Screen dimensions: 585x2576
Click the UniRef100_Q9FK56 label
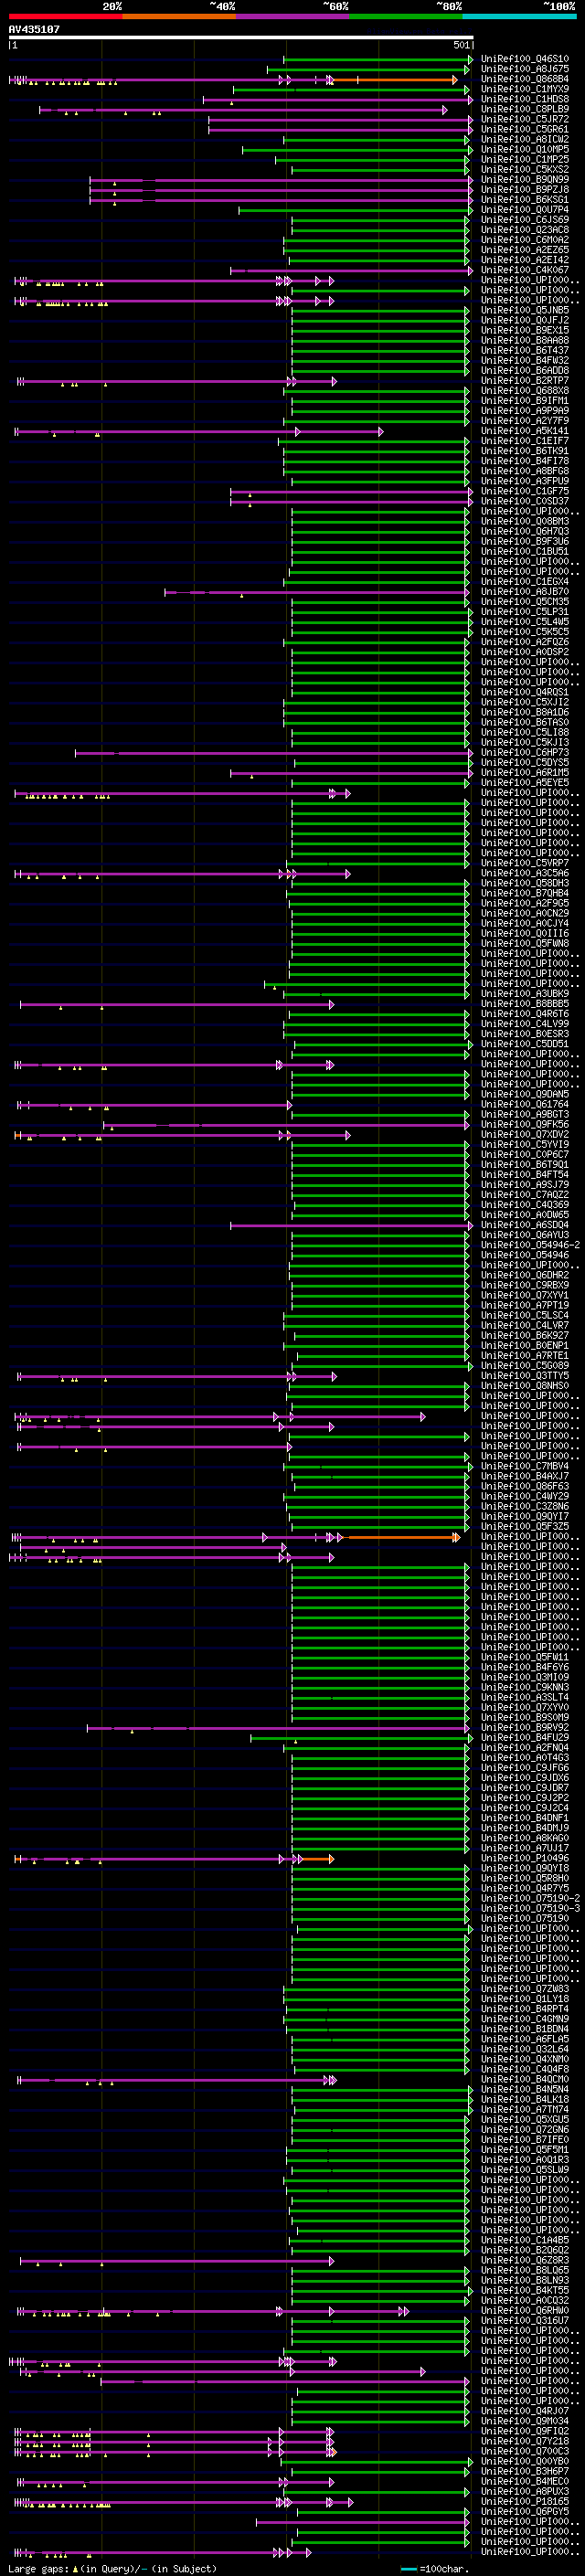click(525, 1124)
